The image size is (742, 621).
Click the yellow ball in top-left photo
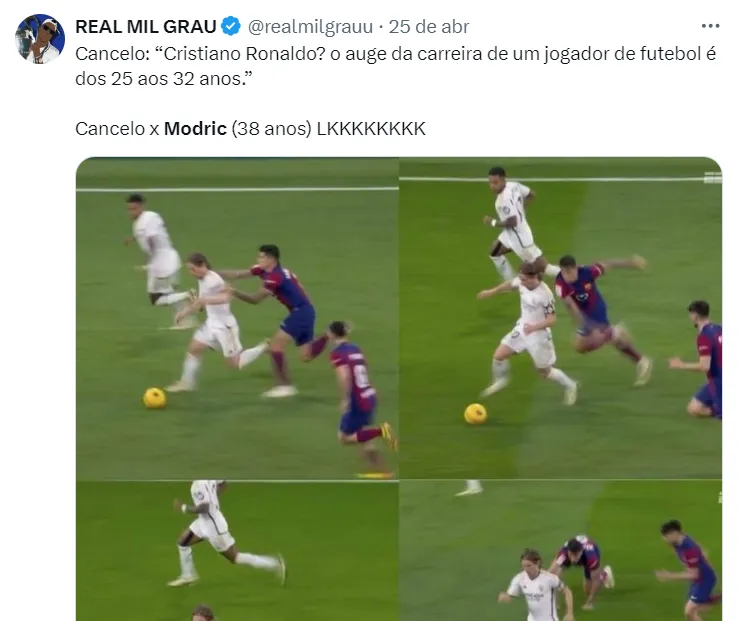(155, 398)
